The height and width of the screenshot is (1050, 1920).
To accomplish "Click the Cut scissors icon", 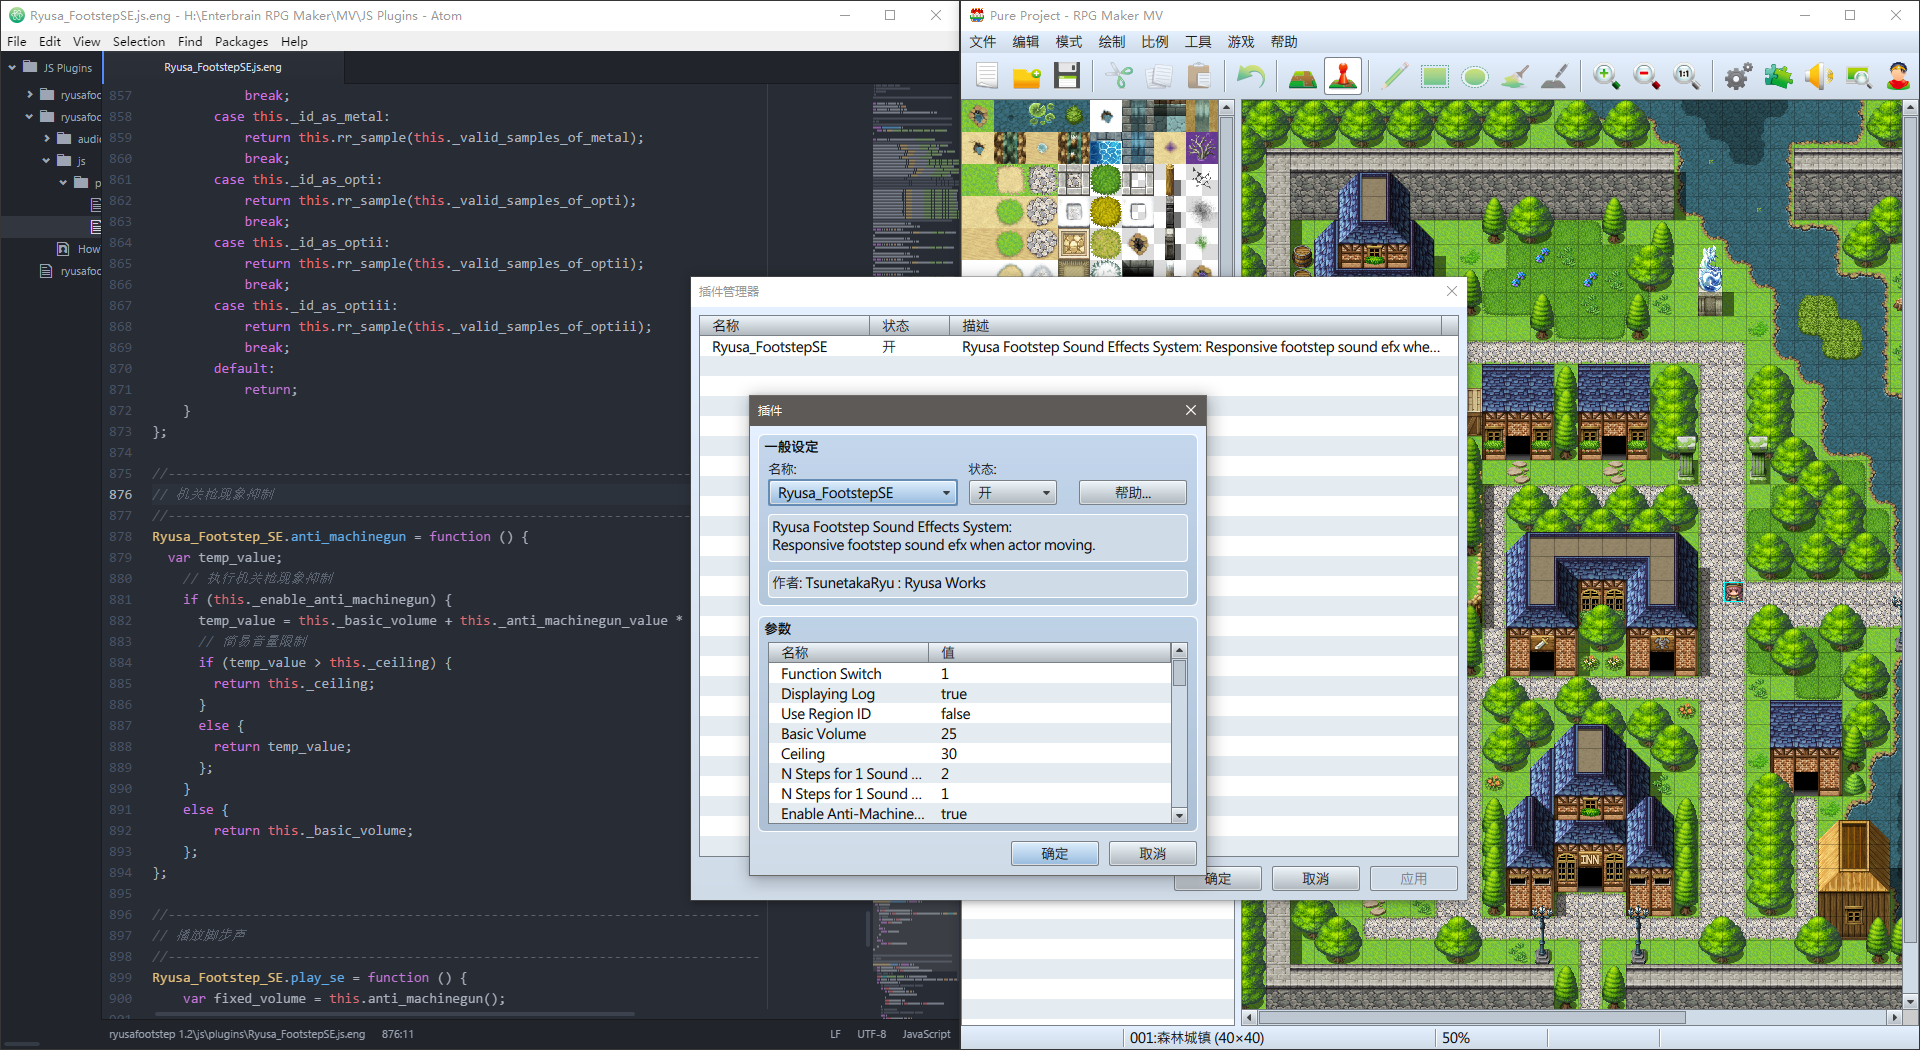I will (1119, 76).
